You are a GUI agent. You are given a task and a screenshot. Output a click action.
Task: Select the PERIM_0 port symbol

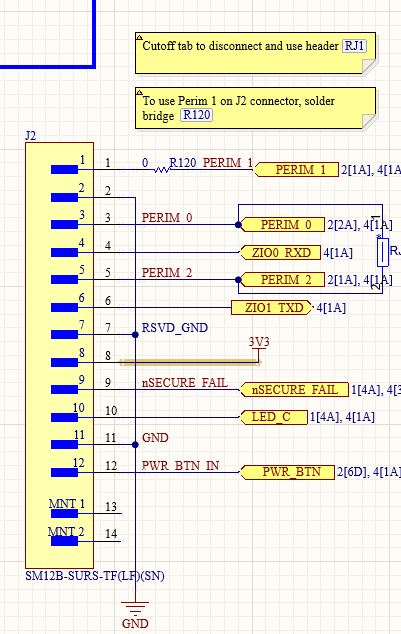click(x=282, y=224)
